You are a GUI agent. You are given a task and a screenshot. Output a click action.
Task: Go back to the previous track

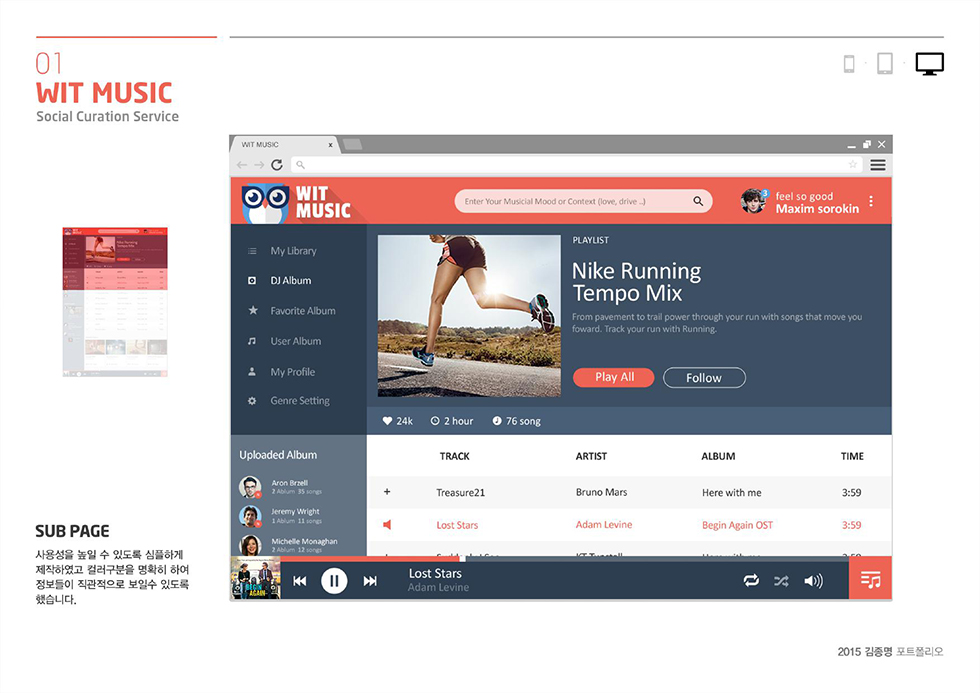tap(299, 581)
